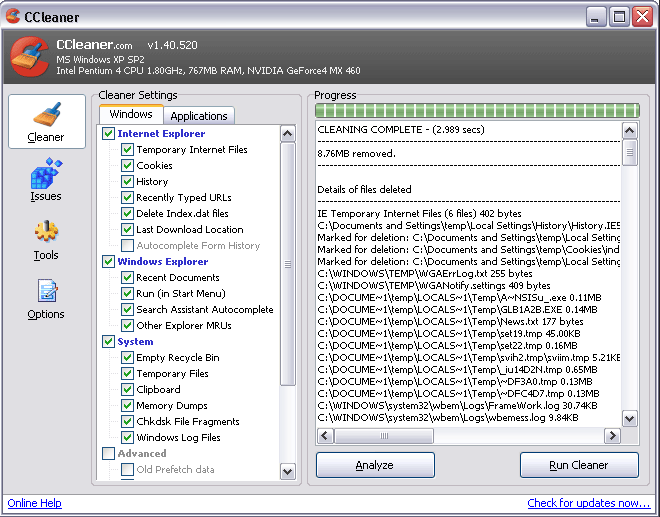The width and height of the screenshot is (660, 517).
Task: Toggle the System group checkbox
Action: click(x=109, y=341)
